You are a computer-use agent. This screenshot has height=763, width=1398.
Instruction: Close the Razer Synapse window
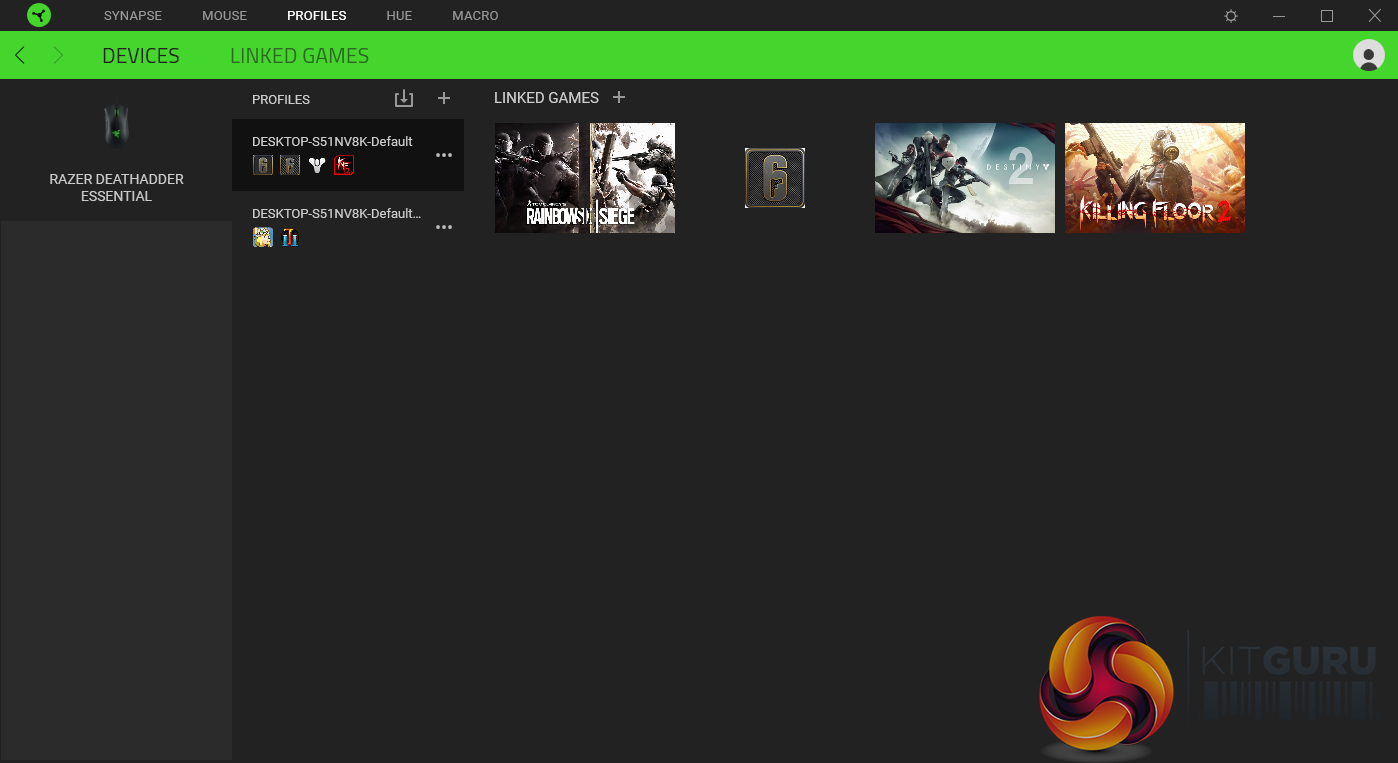coord(1375,16)
